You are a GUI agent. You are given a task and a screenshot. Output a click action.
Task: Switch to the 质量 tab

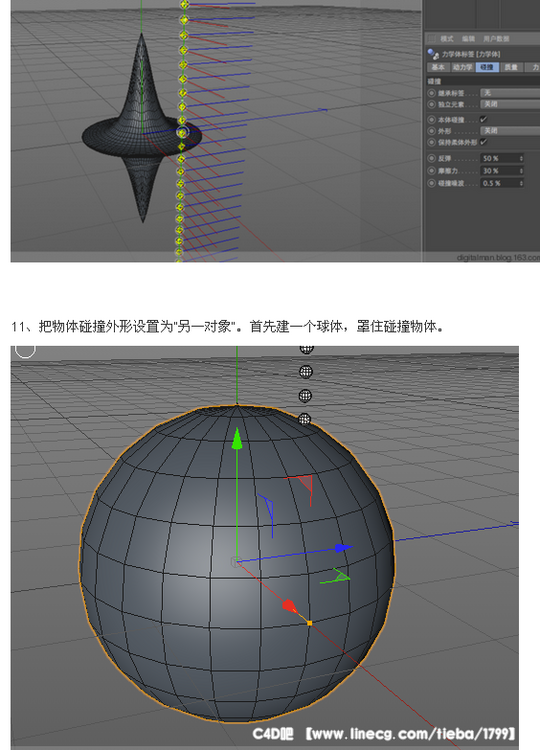511,67
